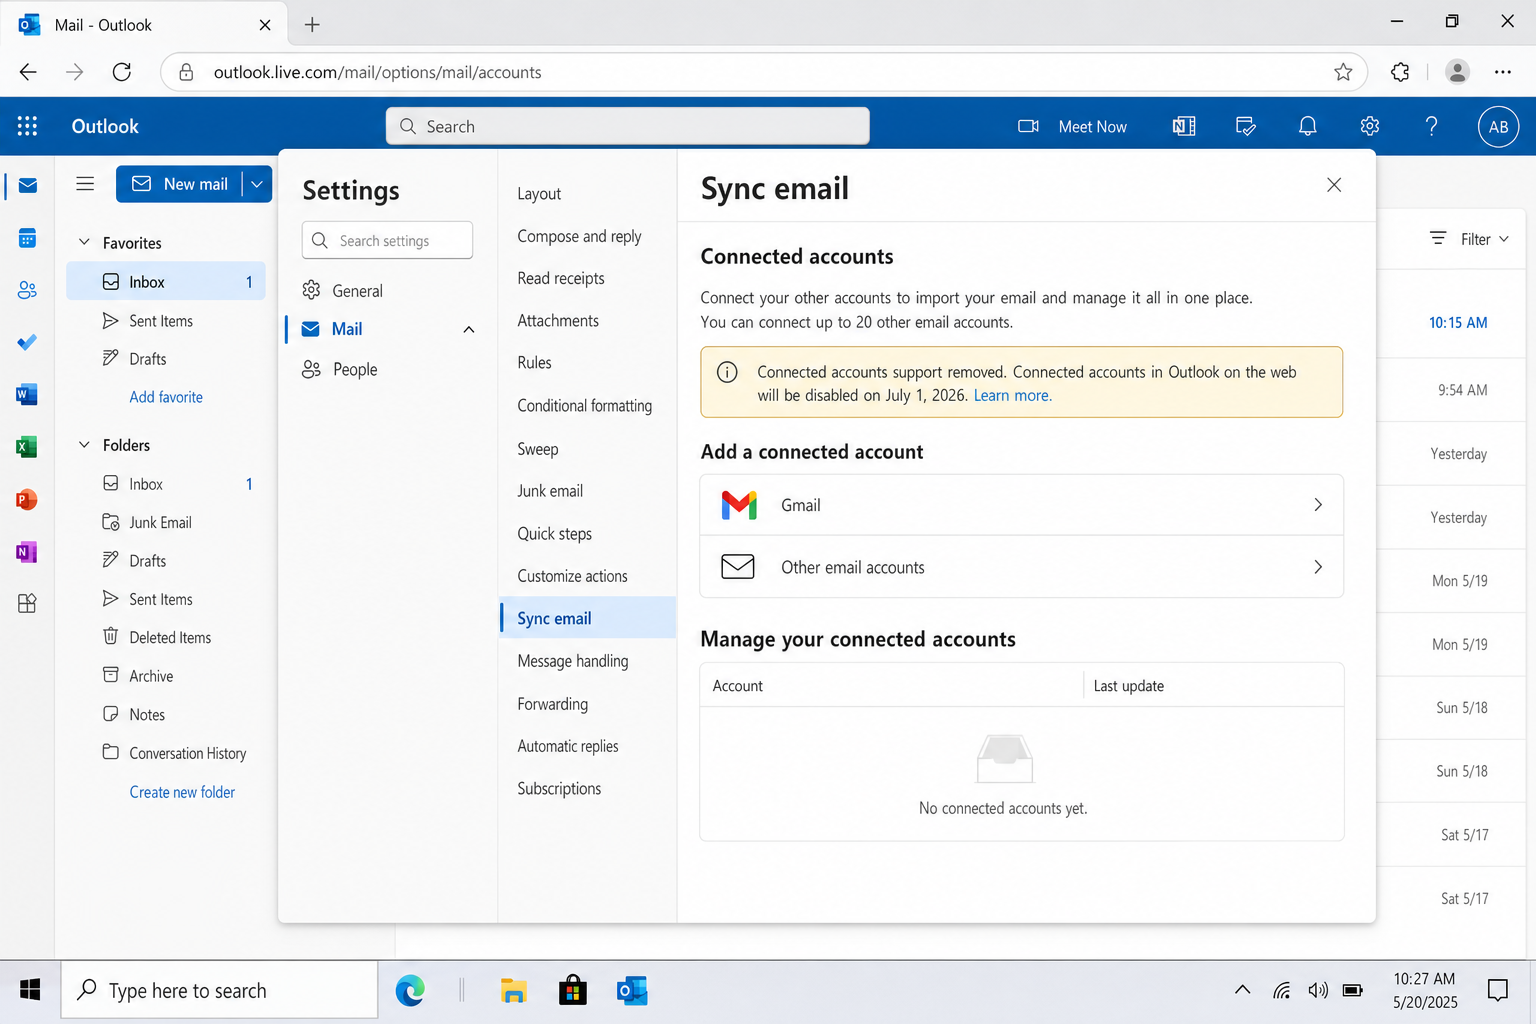Select Forwarding settings option
Viewport: 1536px width, 1024px height.
pyautogui.click(x=552, y=704)
